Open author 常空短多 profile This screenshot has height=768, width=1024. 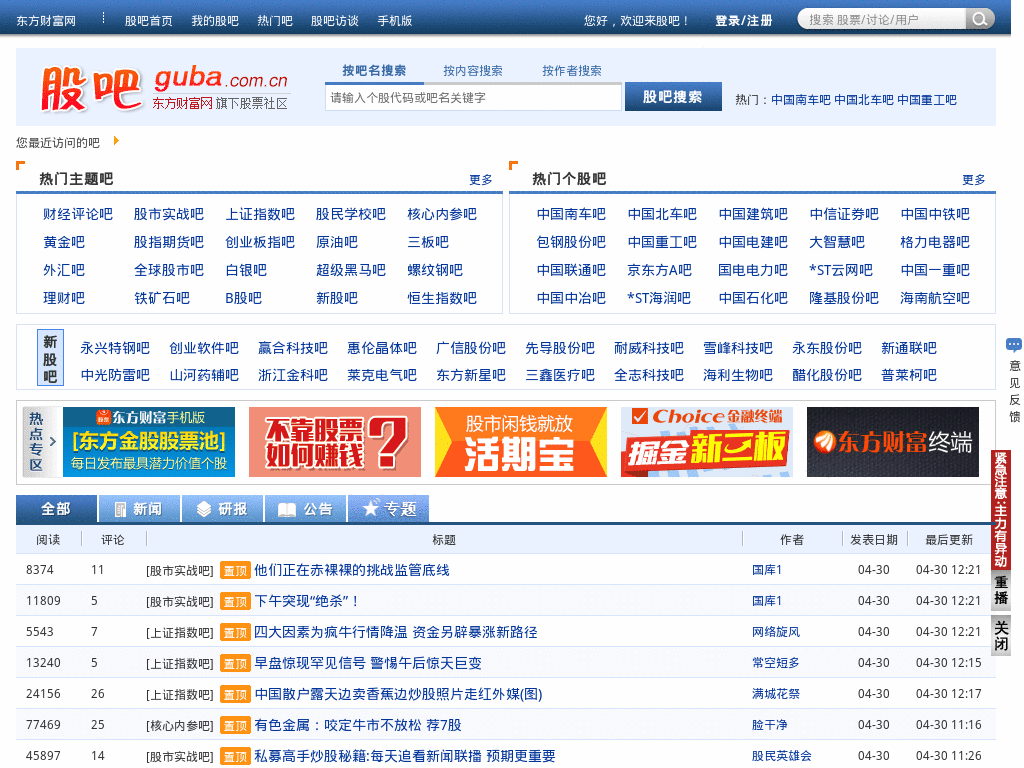click(775, 663)
